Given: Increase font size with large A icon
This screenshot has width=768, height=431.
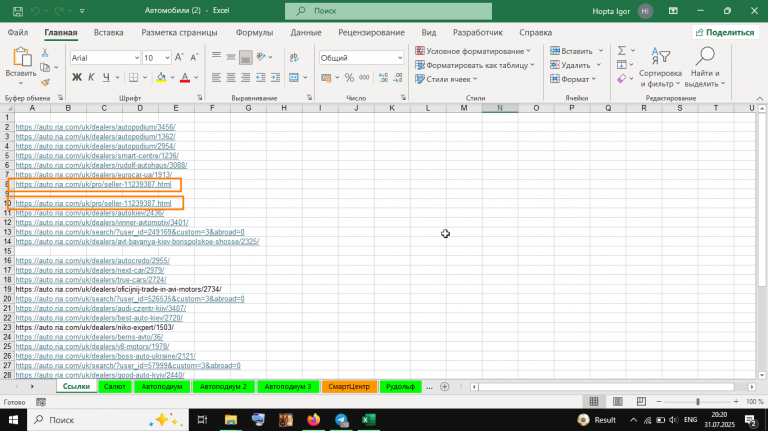Looking at the screenshot, I should point(179,58).
